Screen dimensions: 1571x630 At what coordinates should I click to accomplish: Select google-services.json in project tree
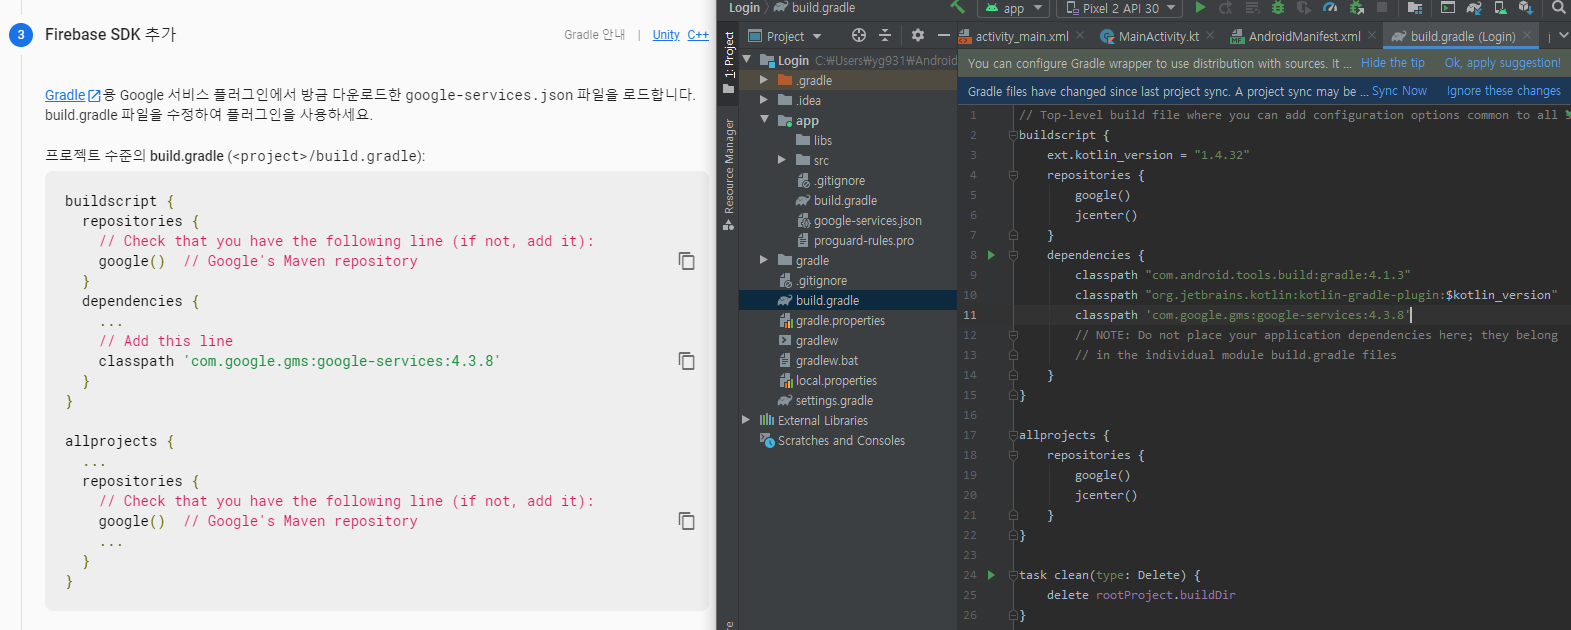coord(858,221)
